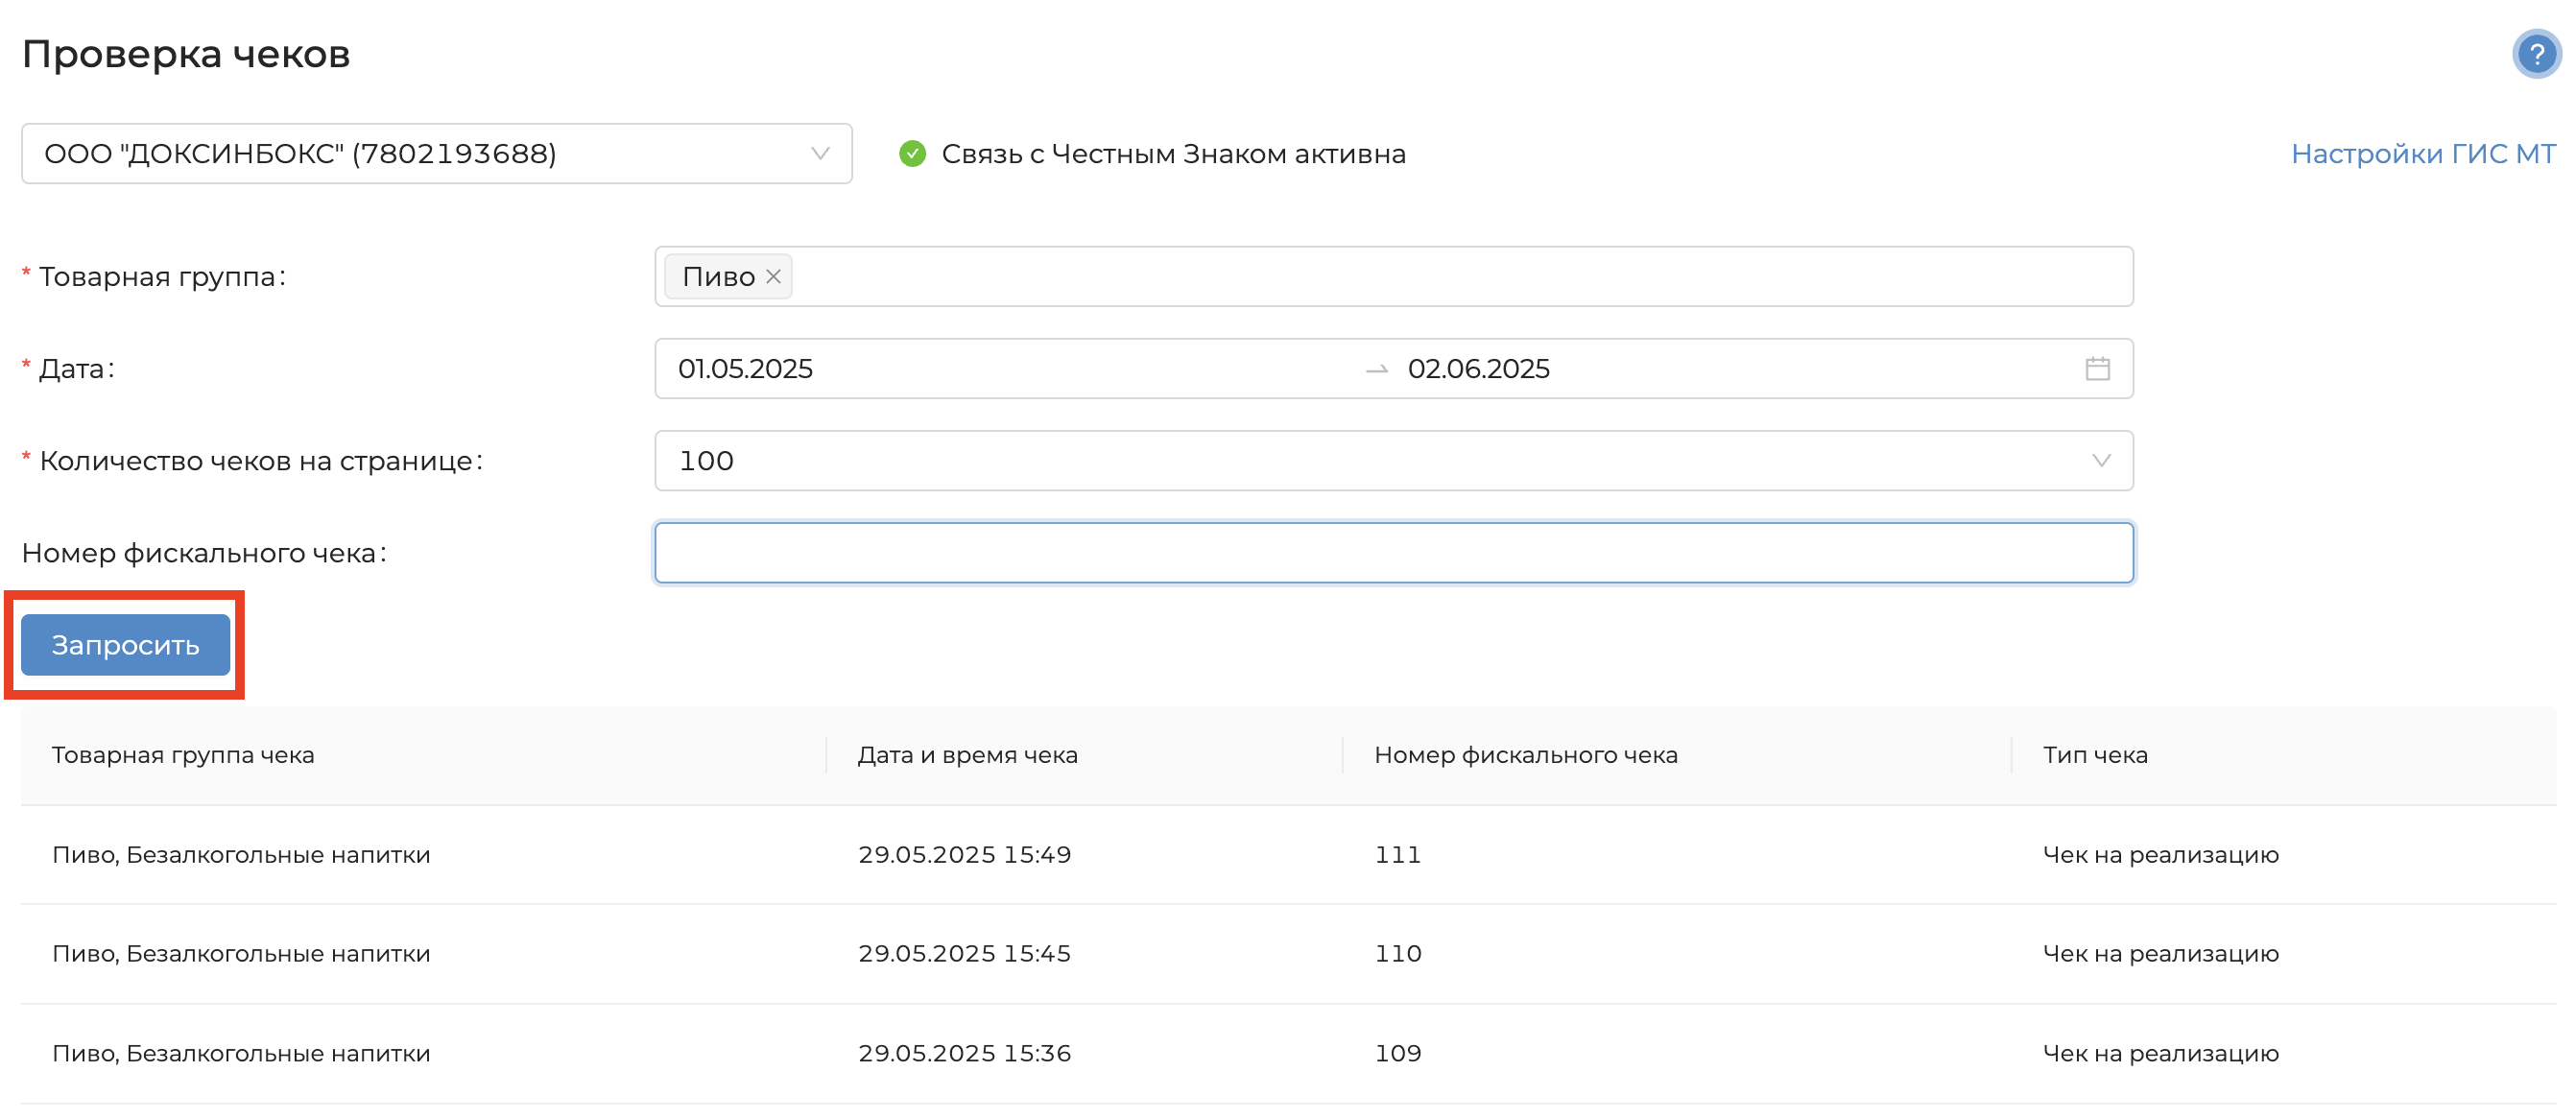The width and height of the screenshot is (2576, 1119).
Task: Select receipt row dated 29.05.2025 15:36
Action: [964, 1053]
